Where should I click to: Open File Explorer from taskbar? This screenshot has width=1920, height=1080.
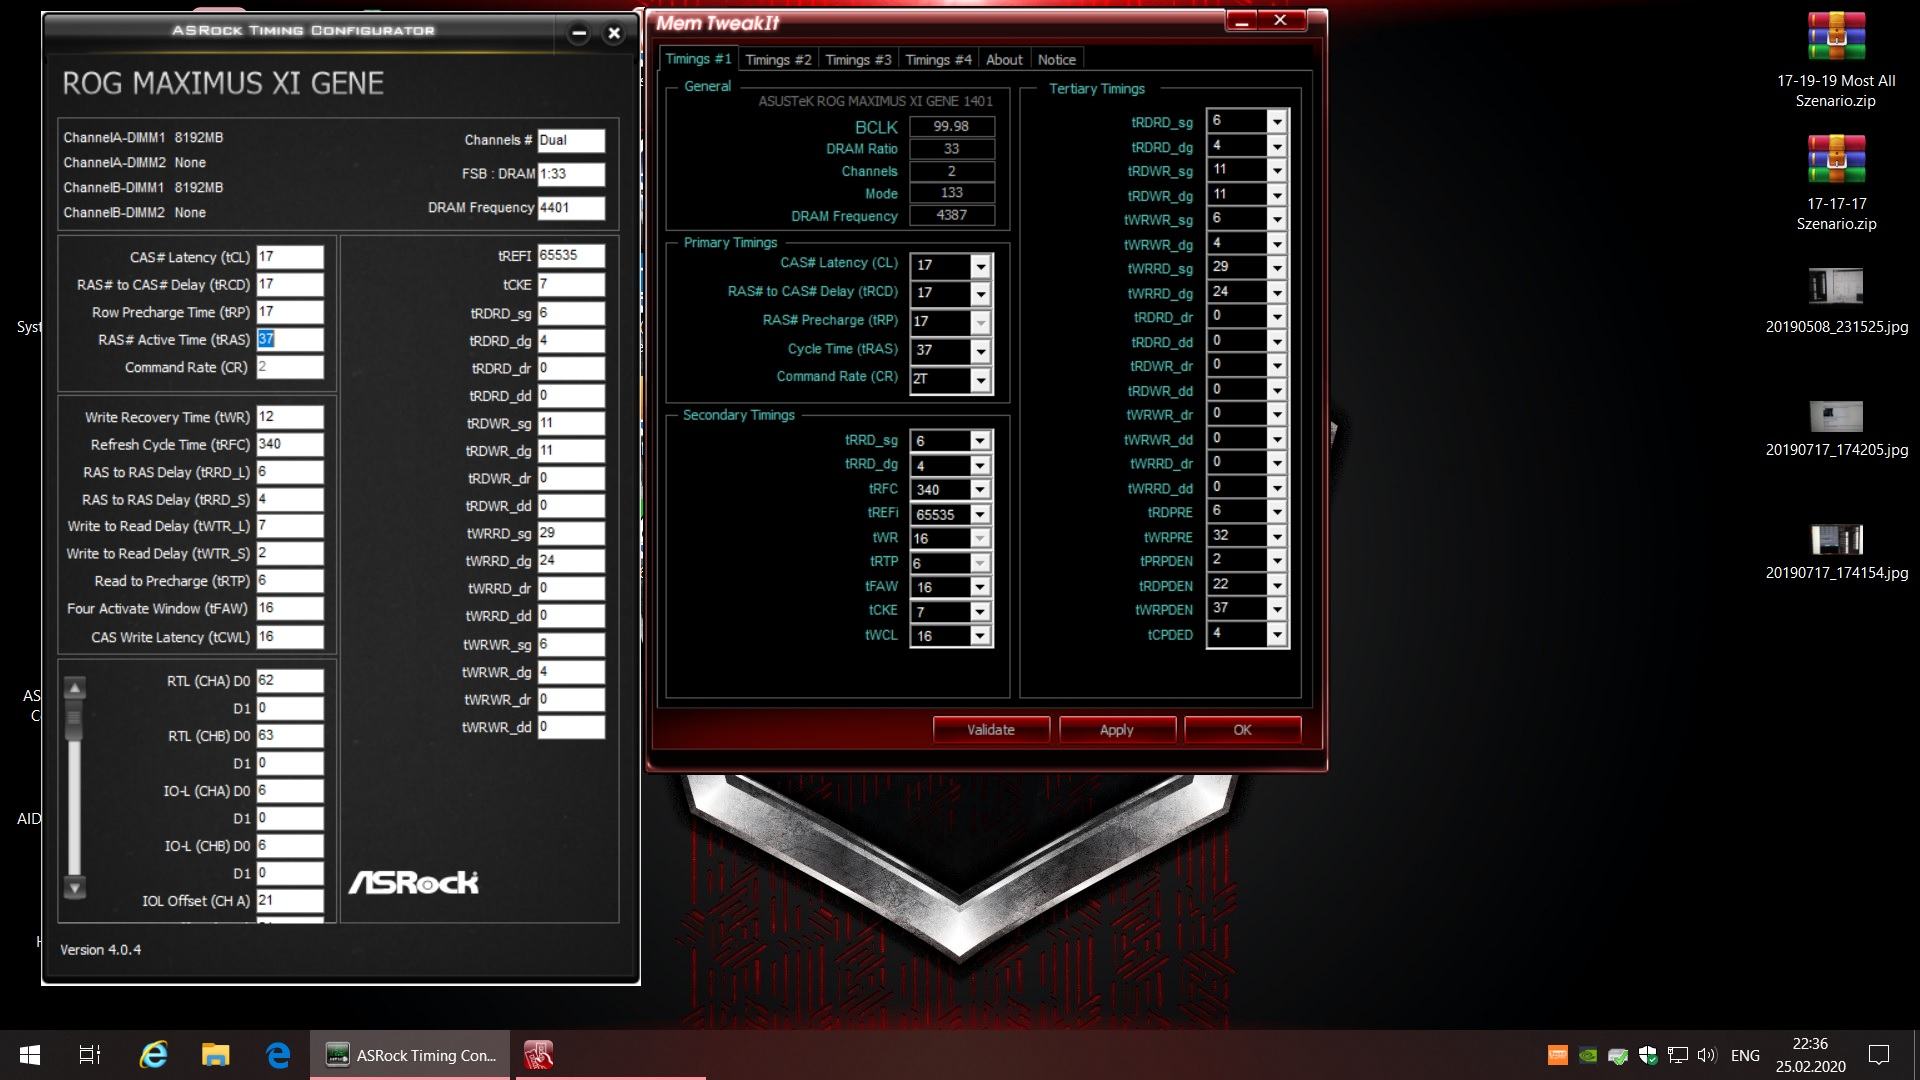pos(215,1055)
